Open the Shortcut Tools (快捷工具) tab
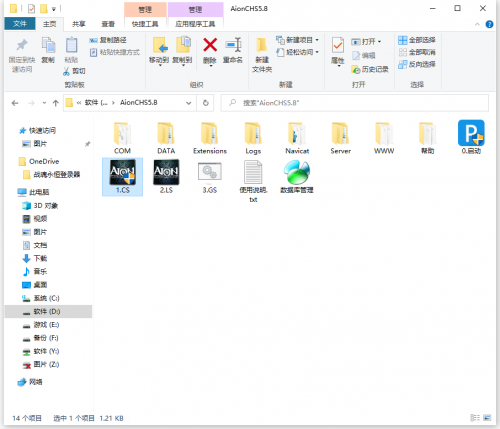 [x=145, y=24]
